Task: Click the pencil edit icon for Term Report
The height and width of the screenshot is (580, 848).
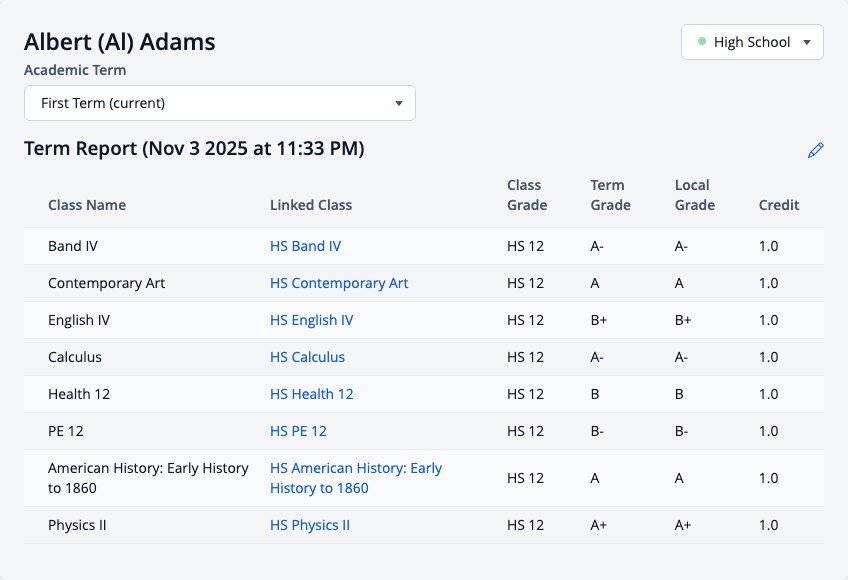Action: coord(816,150)
